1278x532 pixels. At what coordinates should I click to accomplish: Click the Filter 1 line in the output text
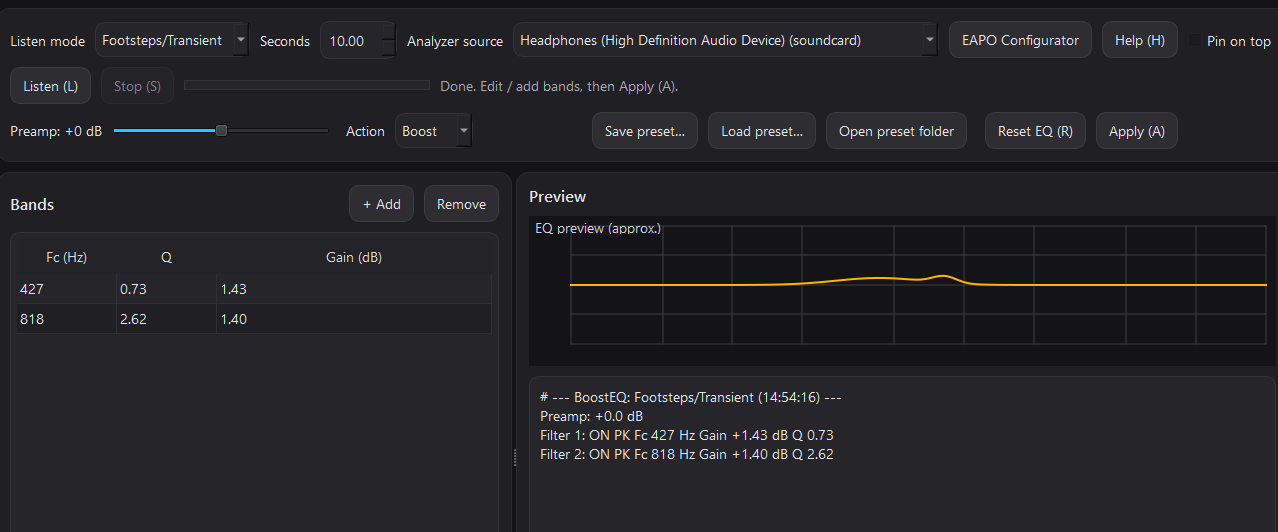[x=686, y=435]
